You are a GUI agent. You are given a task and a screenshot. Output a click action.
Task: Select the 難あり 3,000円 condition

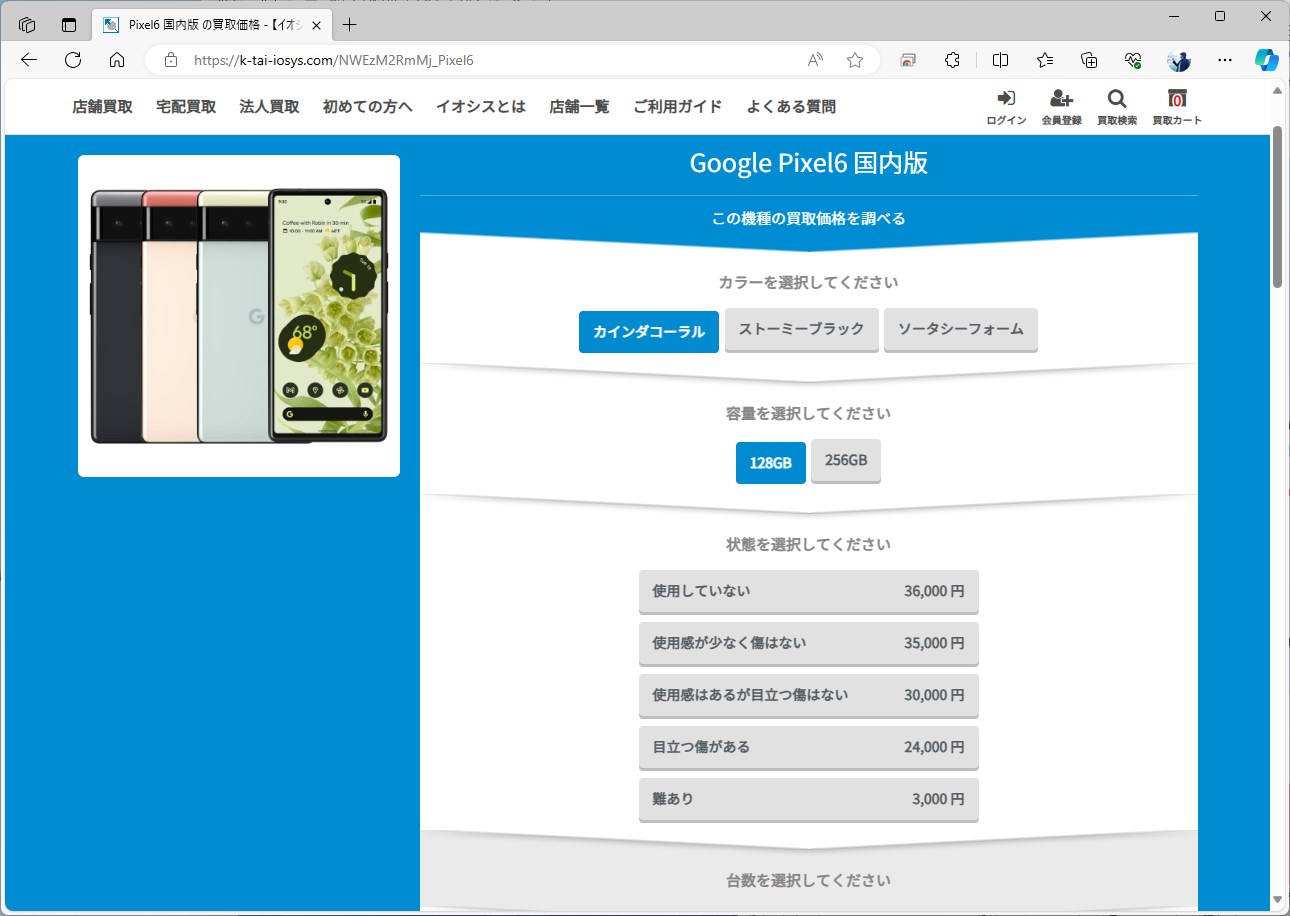click(808, 799)
